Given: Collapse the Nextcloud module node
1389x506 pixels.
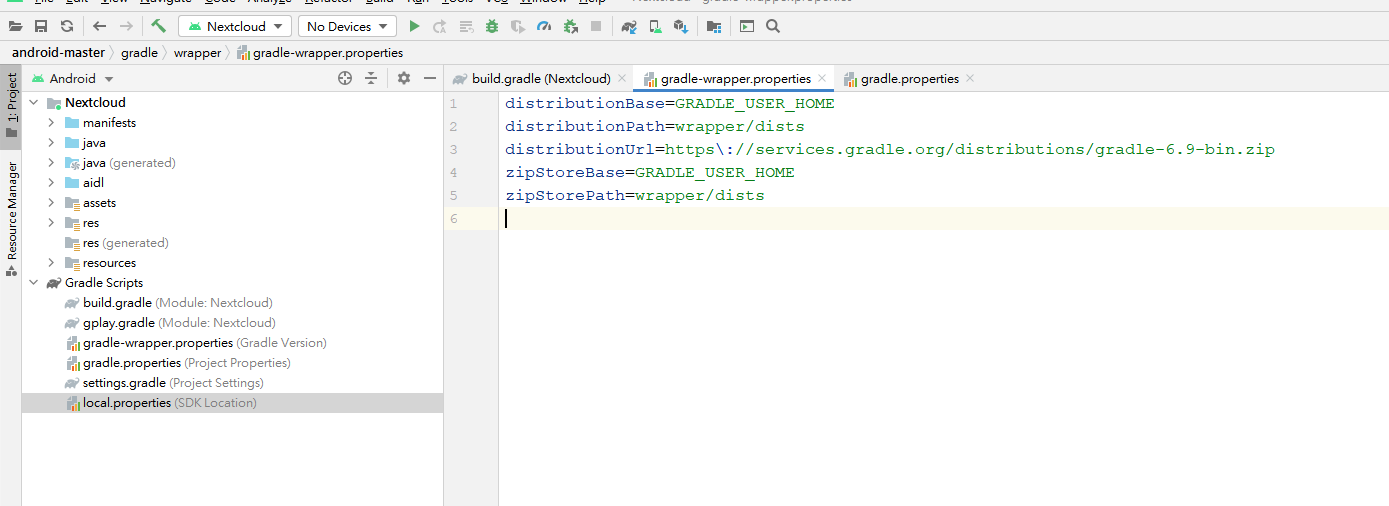Looking at the screenshot, I should coord(33,103).
